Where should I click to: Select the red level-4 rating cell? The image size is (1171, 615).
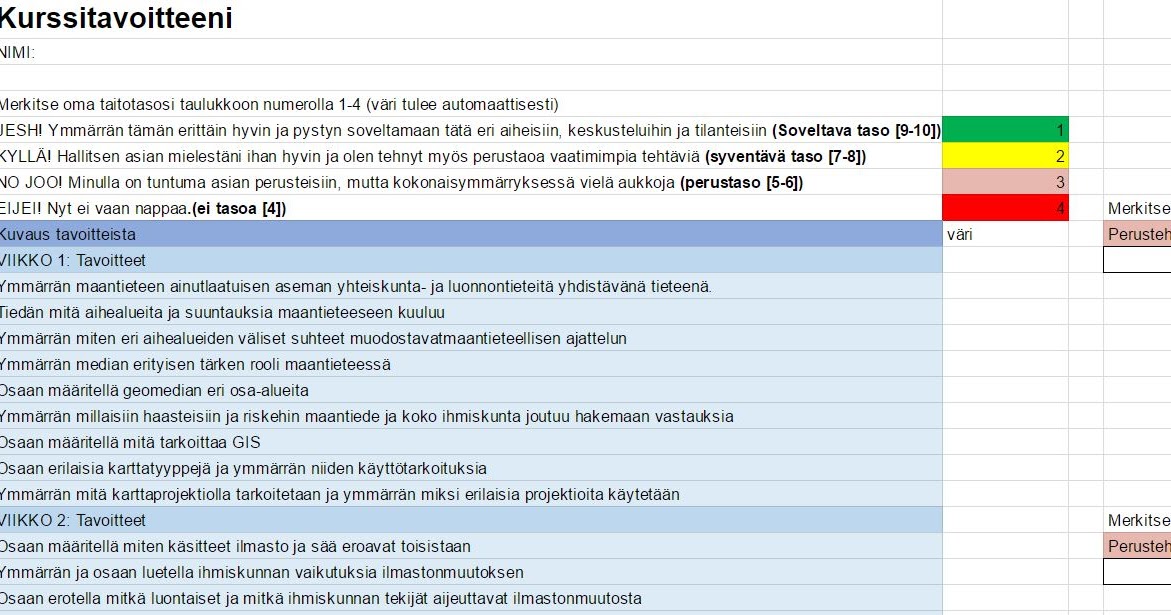click(x=1005, y=208)
